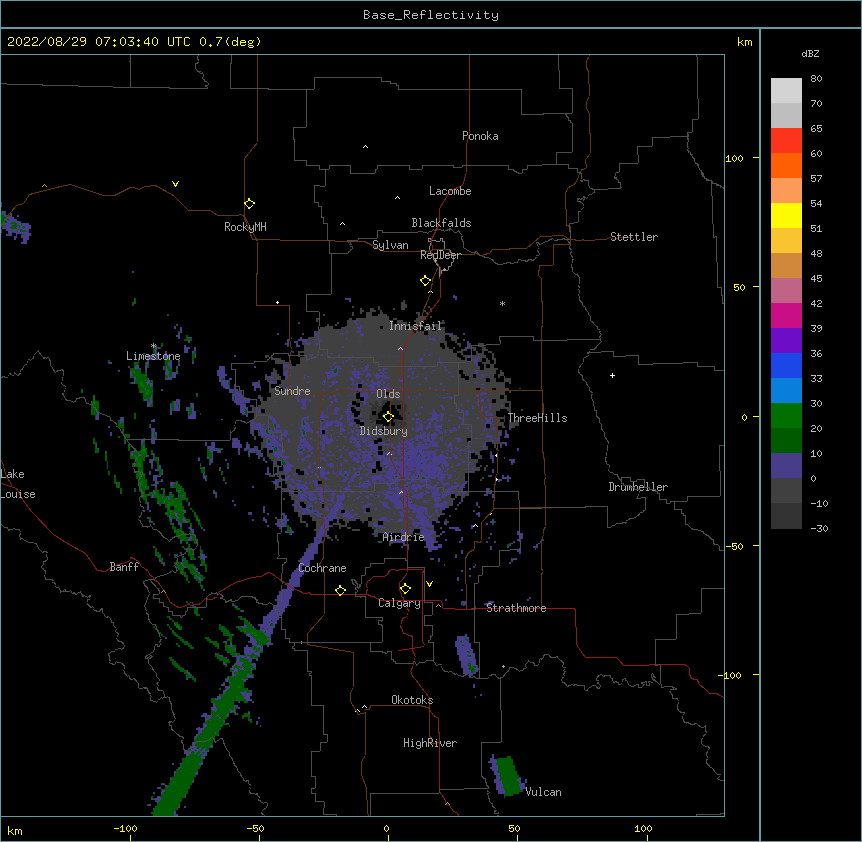The width and height of the screenshot is (862, 842).
Task: Select the -30 value on dBZ legend
Action: click(x=819, y=528)
